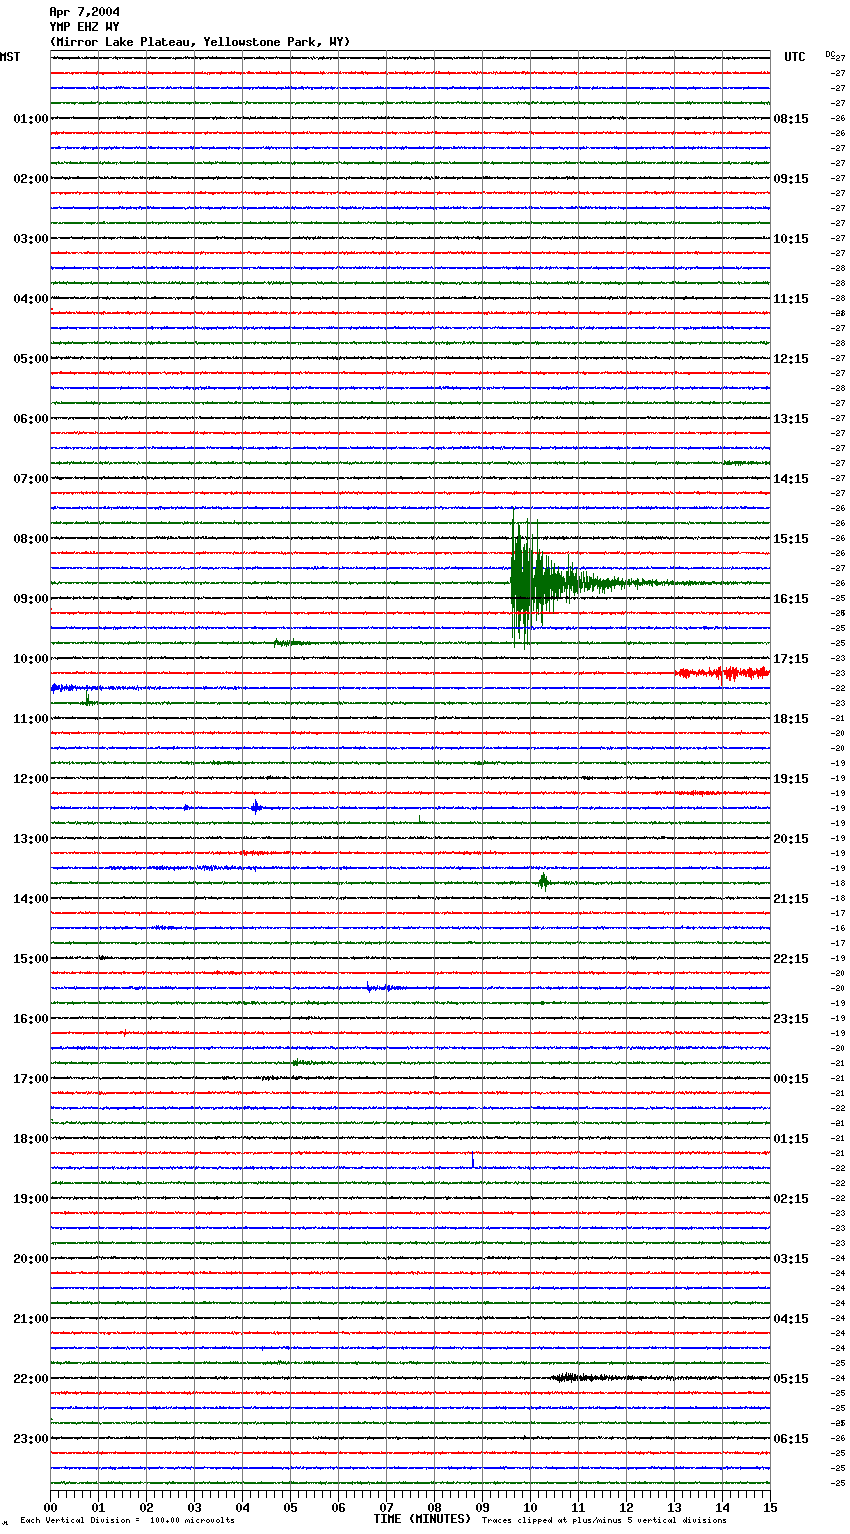Screen dimensions: 850x1534
Task: Click the 18:00 MST time label
Action: pyautogui.click(x=31, y=1139)
